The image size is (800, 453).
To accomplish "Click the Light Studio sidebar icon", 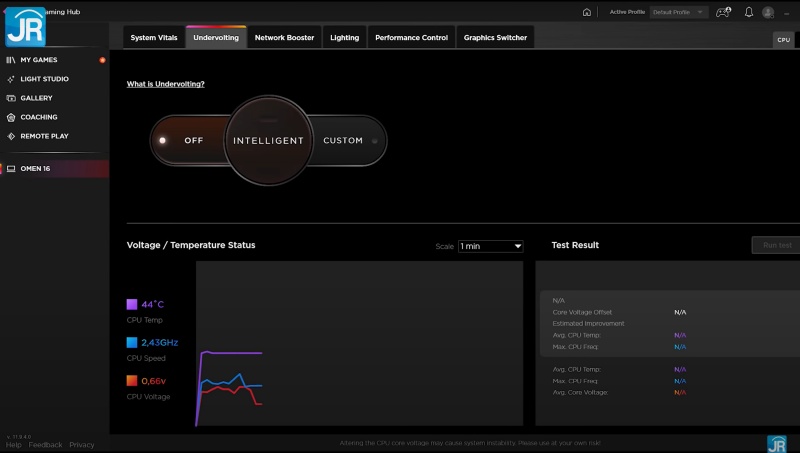I will point(11,79).
